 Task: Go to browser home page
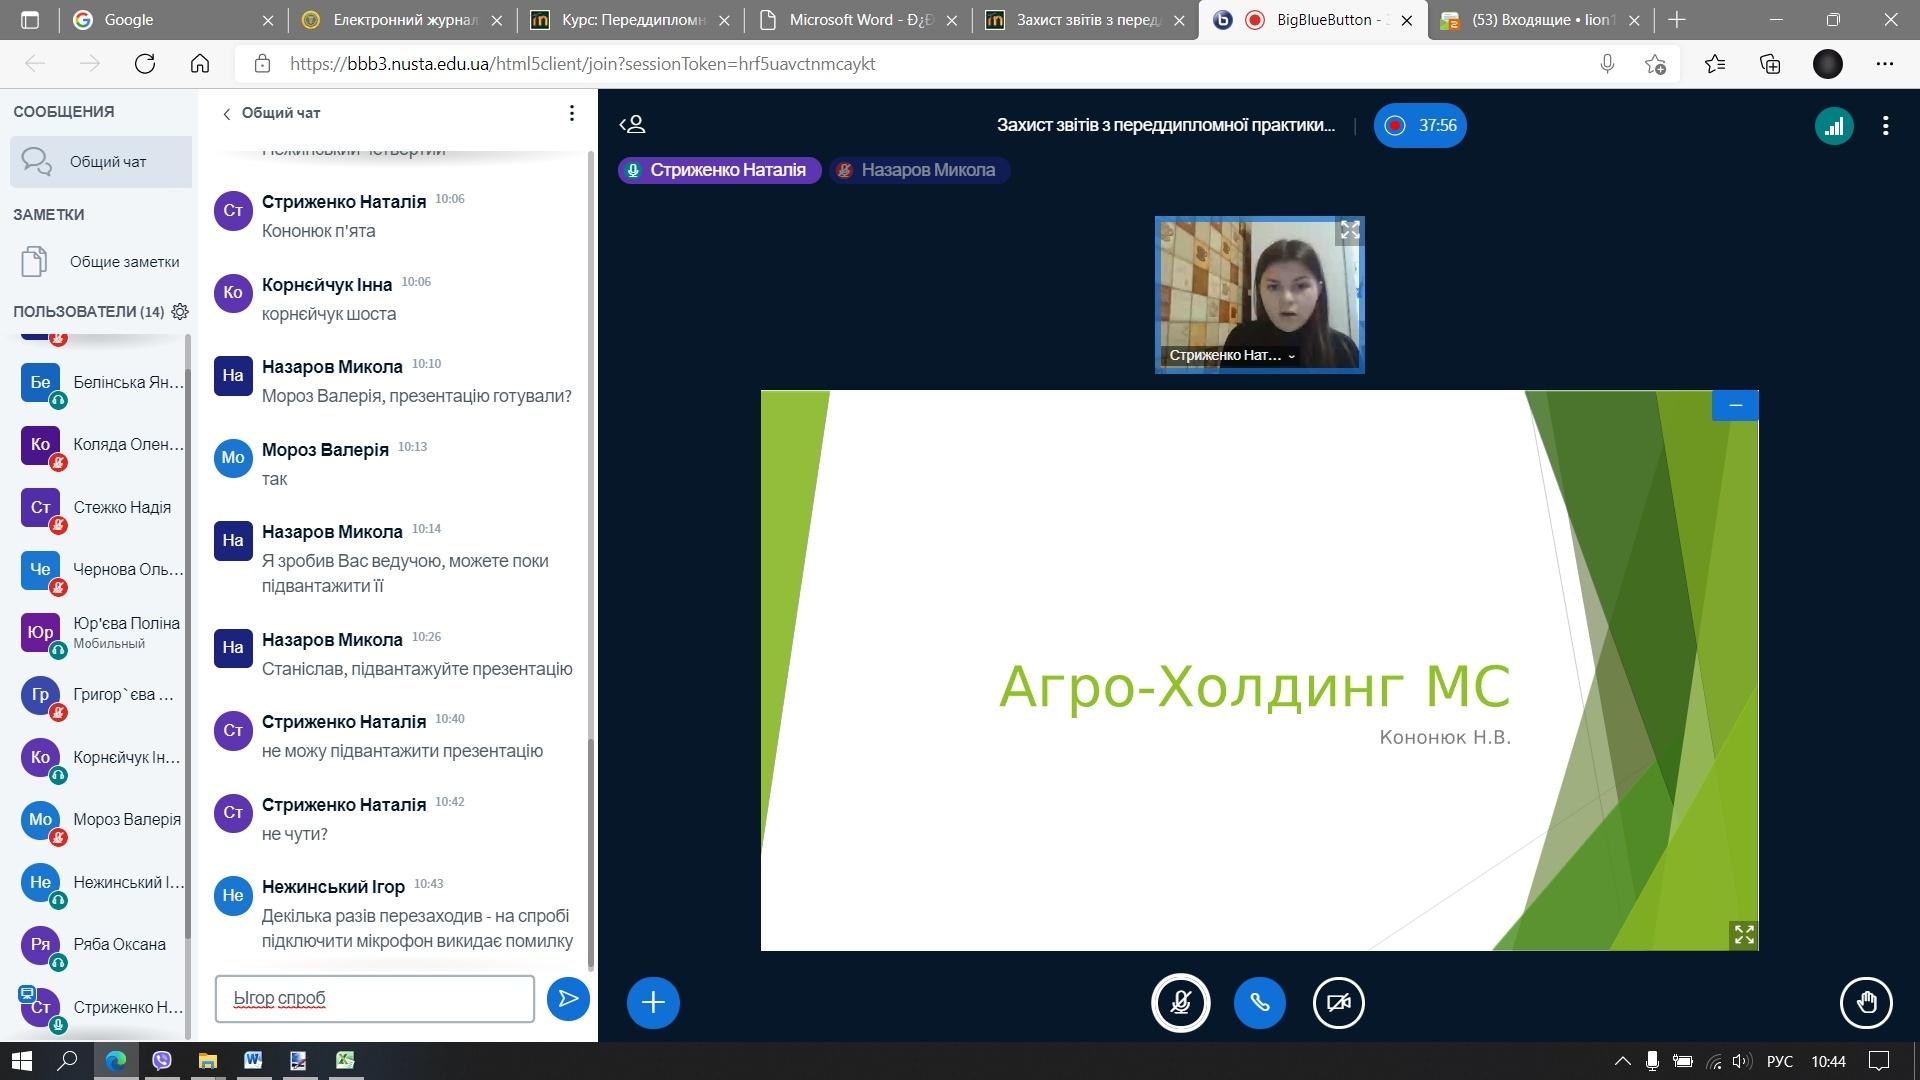(x=200, y=64)
